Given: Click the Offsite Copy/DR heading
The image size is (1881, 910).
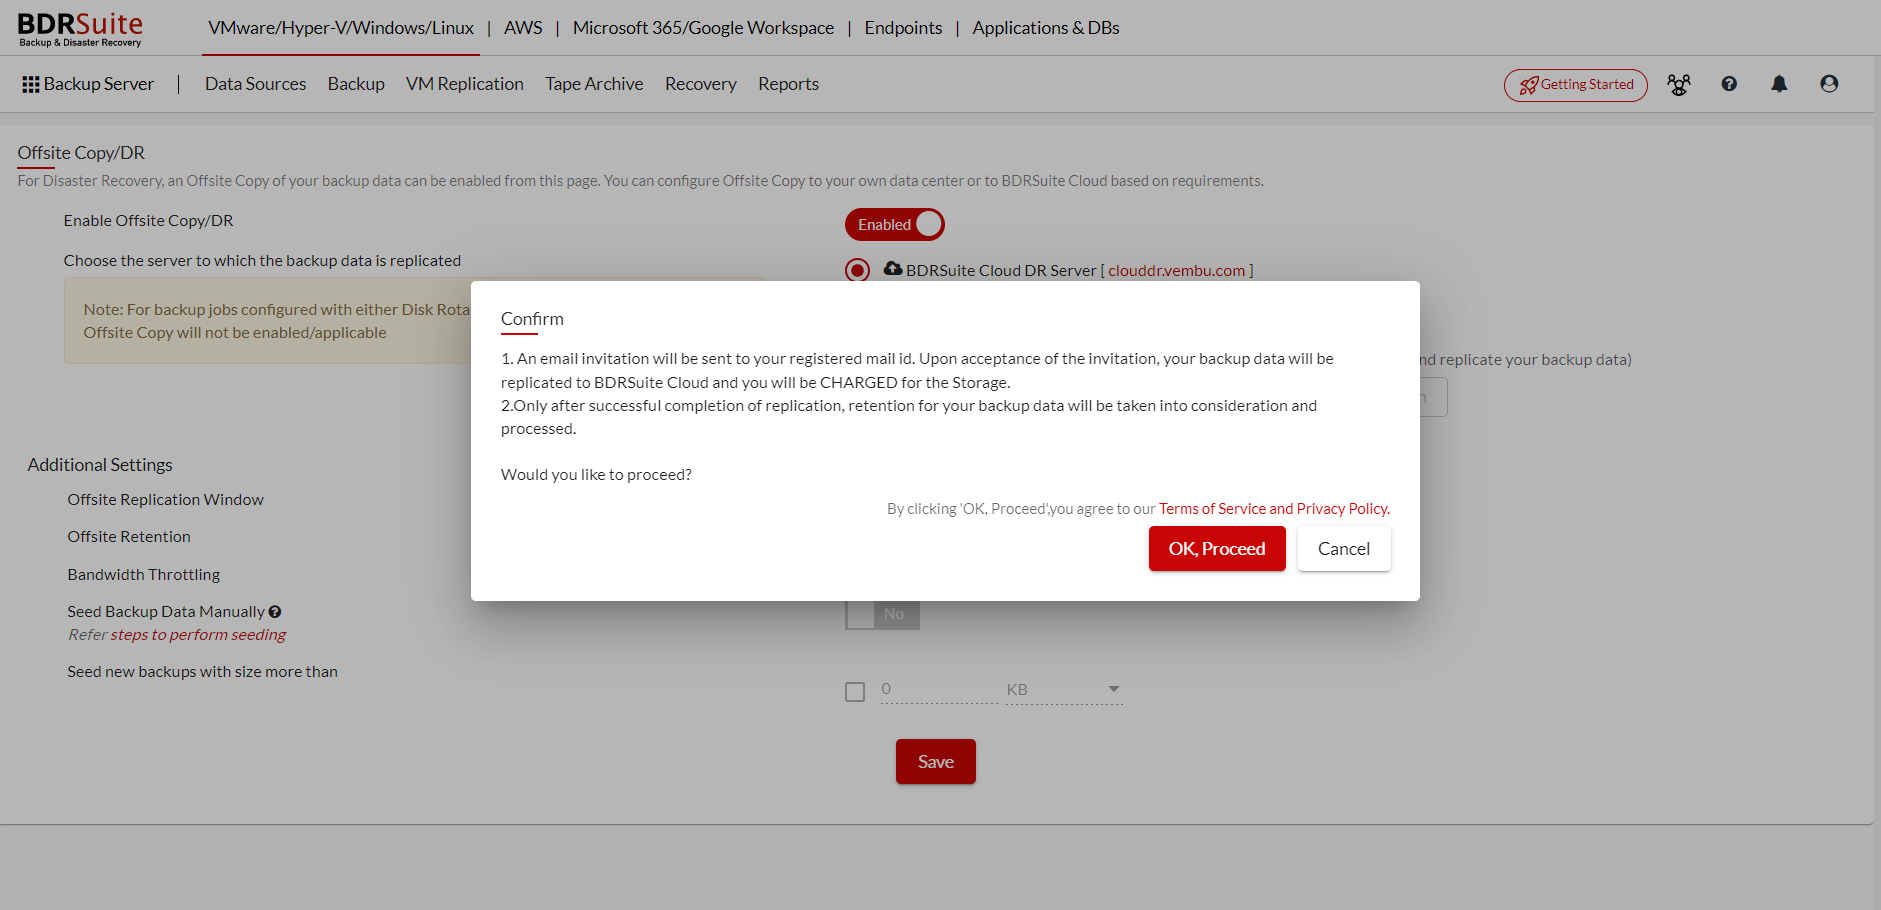Looking at the screenshot, I should [x=81, y=153].
